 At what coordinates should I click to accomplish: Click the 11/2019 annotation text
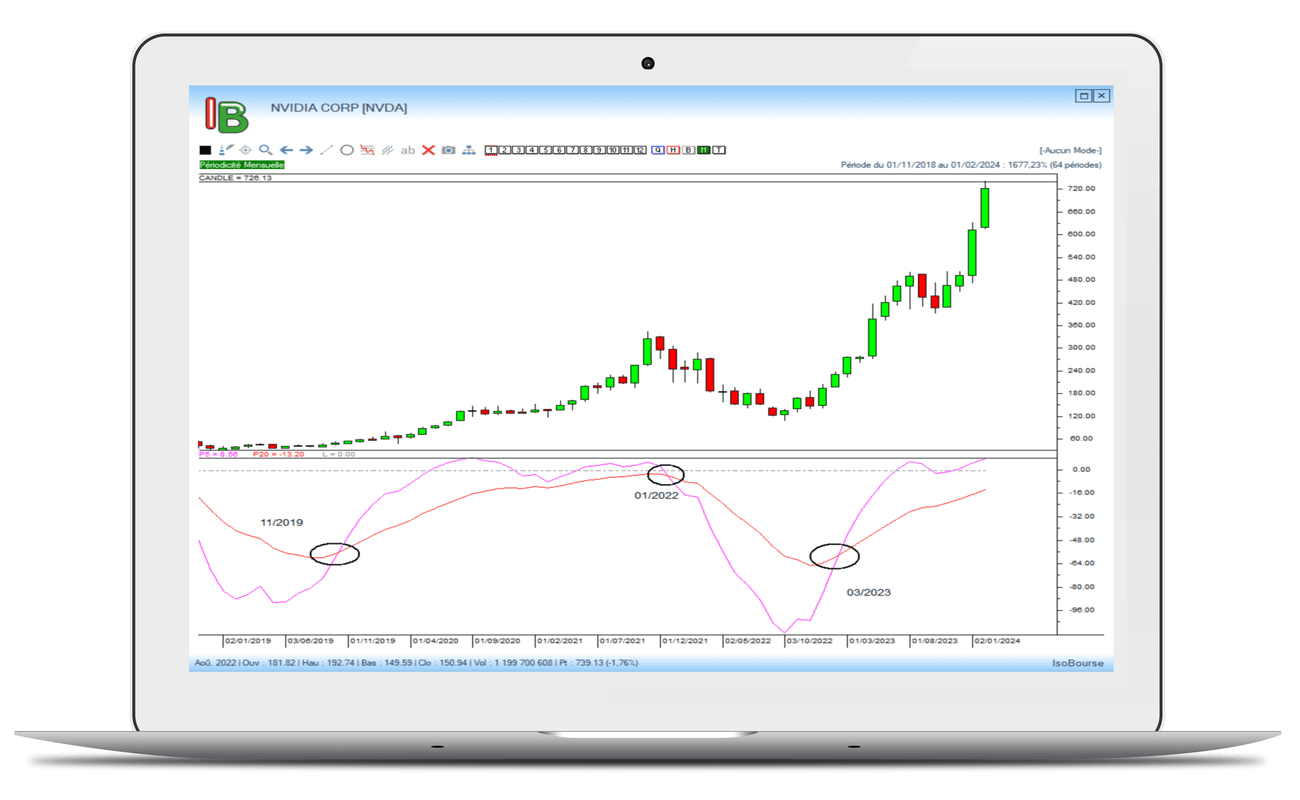pyautogui.click(x=281, y=522)
